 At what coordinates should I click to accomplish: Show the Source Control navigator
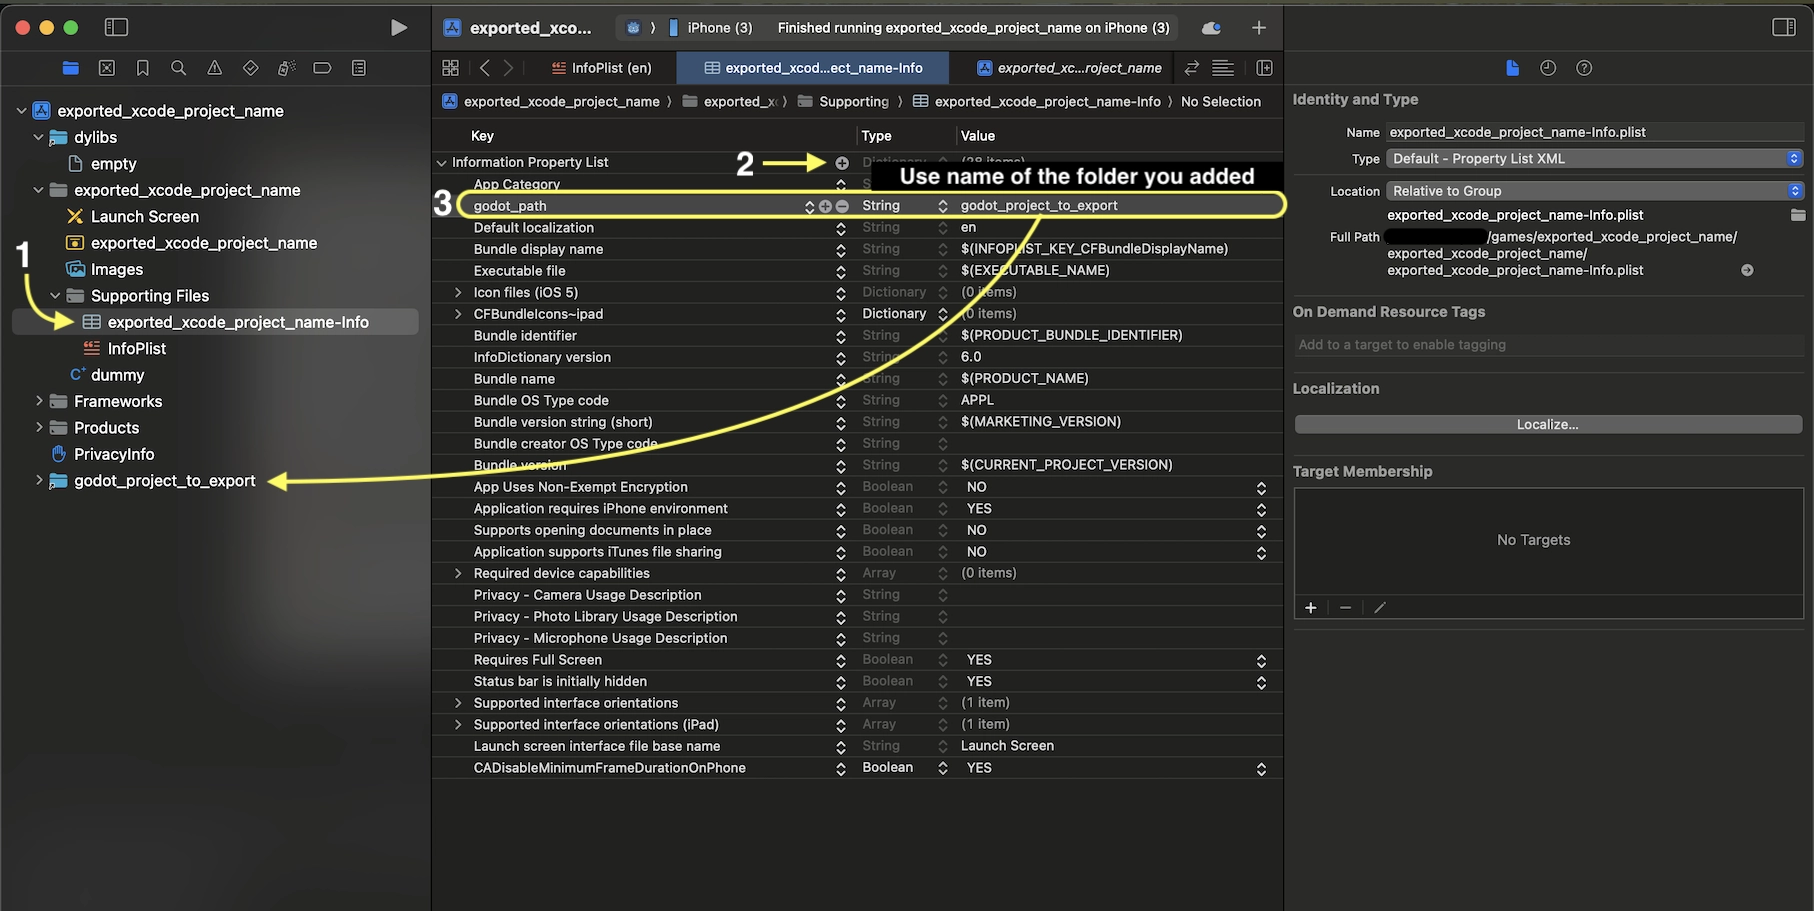pyautogui.click(x=106, y=68)
